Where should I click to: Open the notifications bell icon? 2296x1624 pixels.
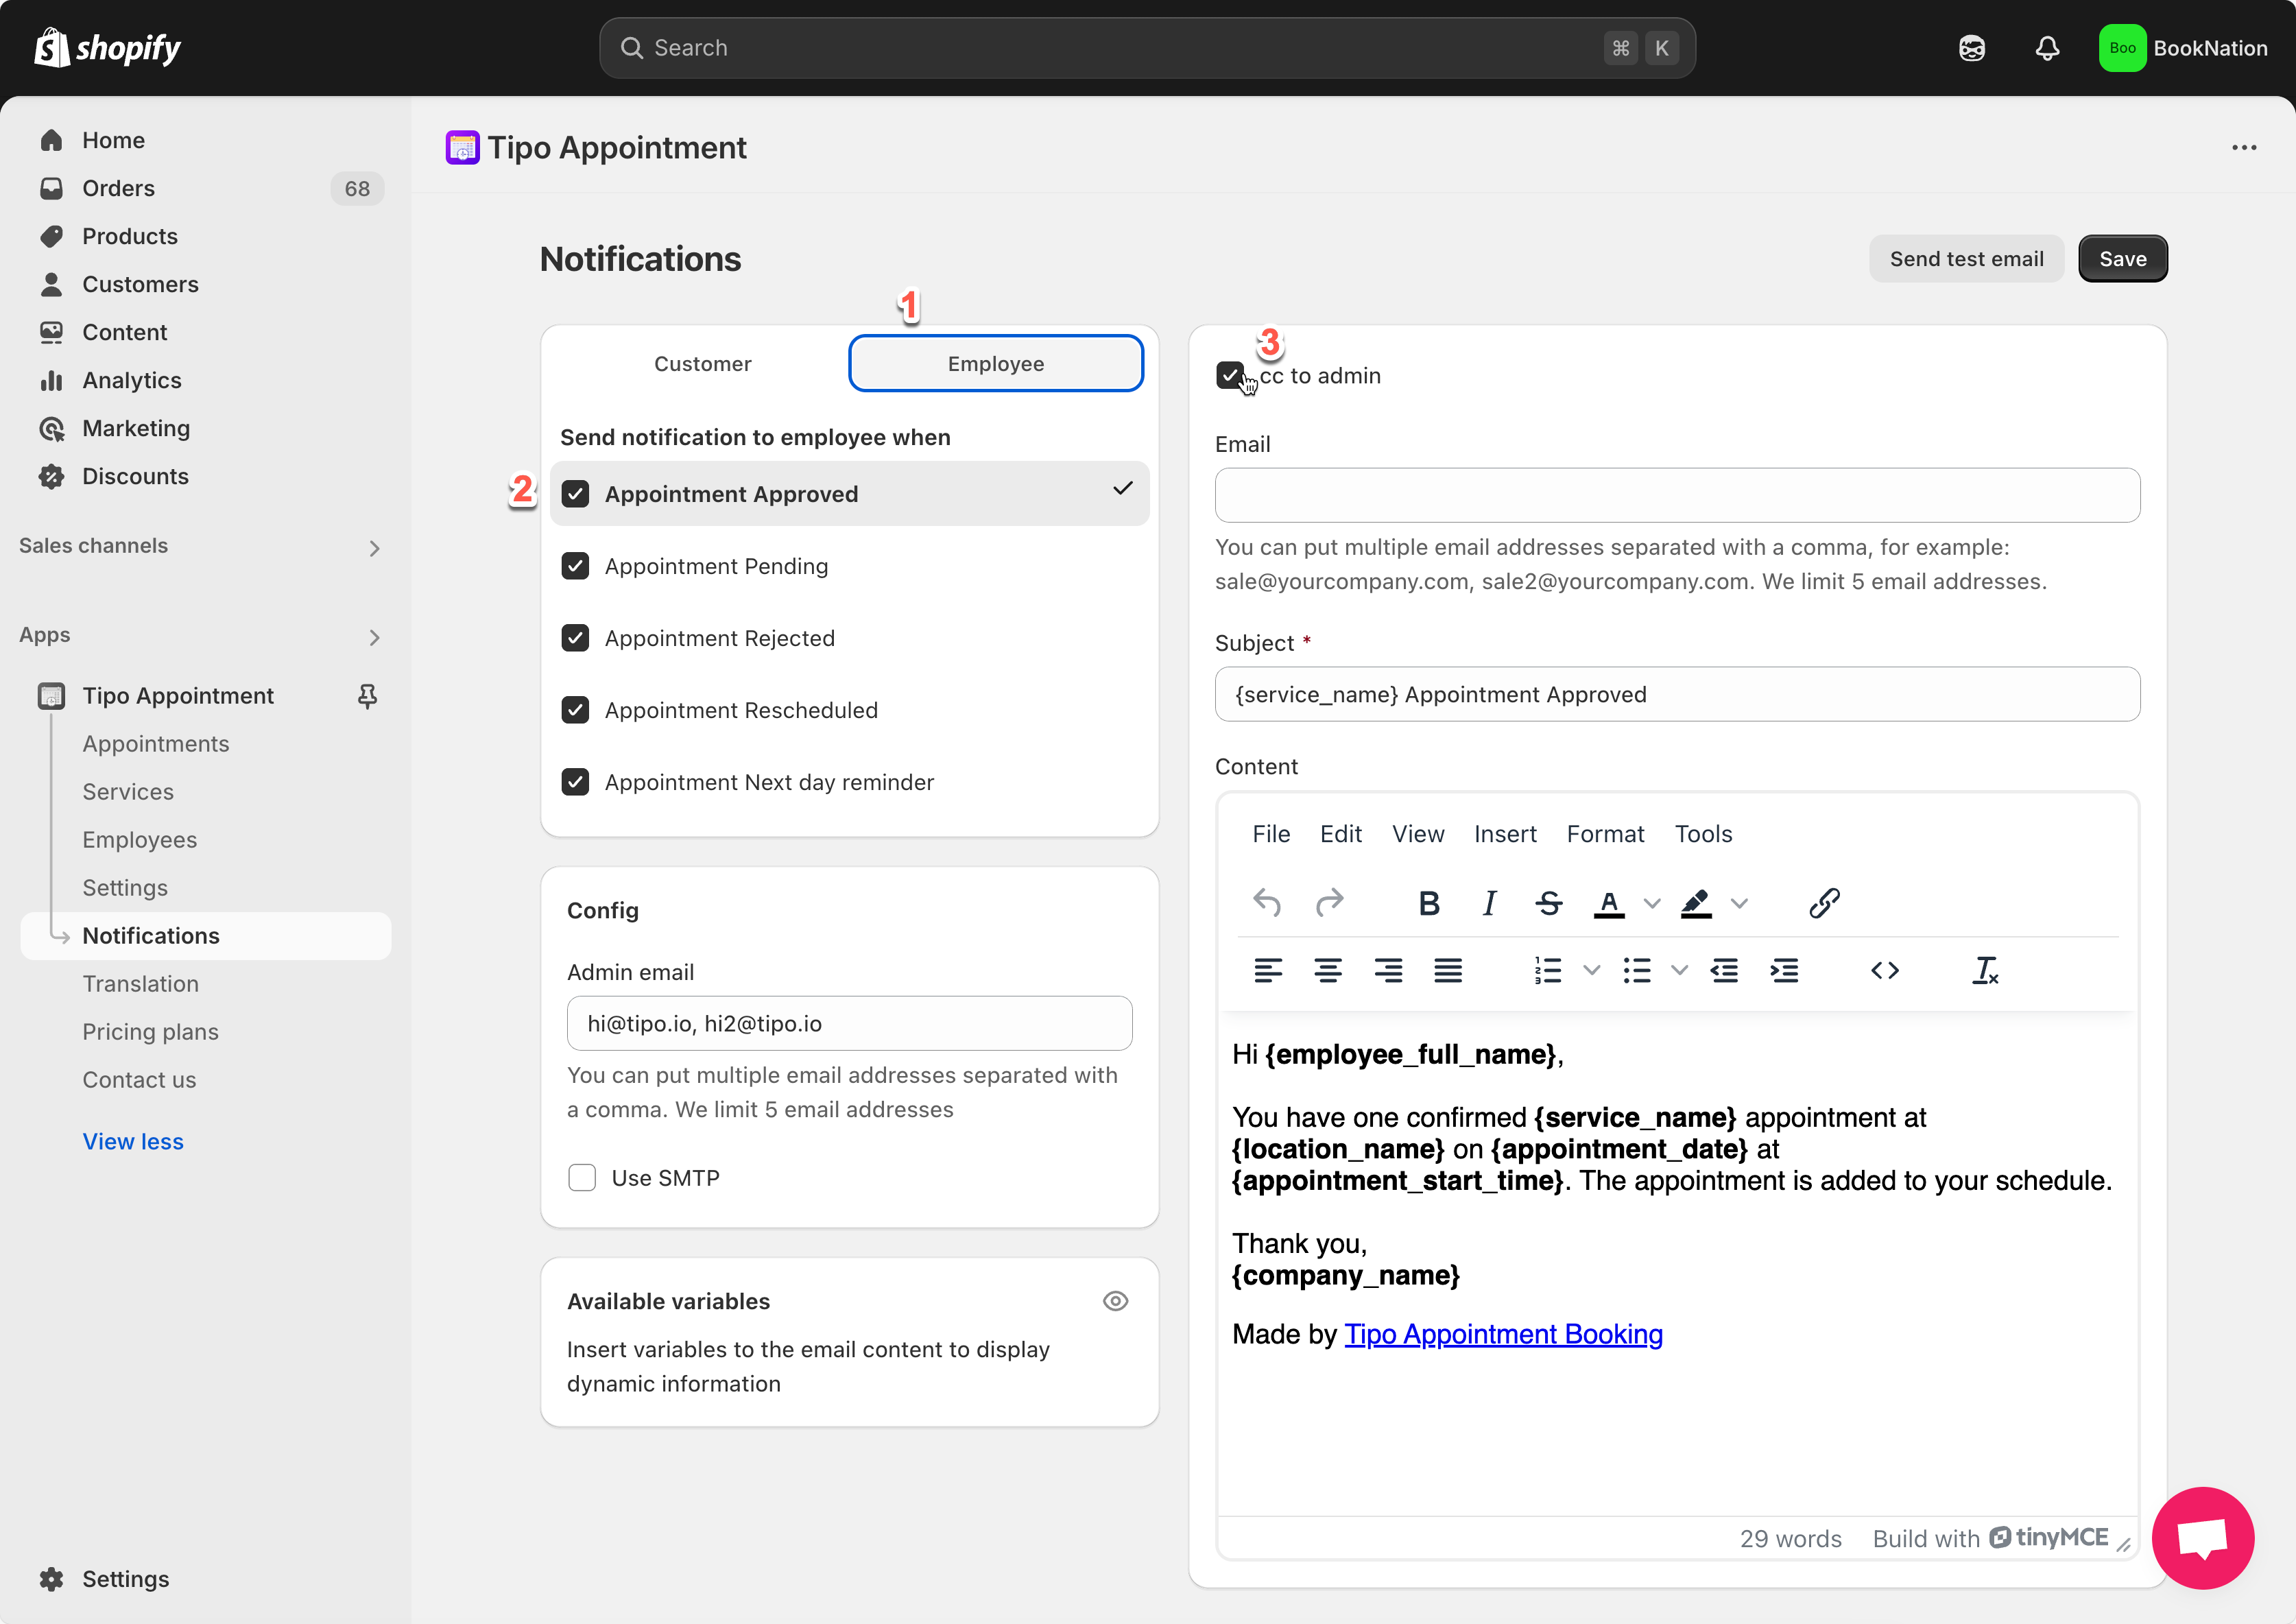(x=2047, y=48)
